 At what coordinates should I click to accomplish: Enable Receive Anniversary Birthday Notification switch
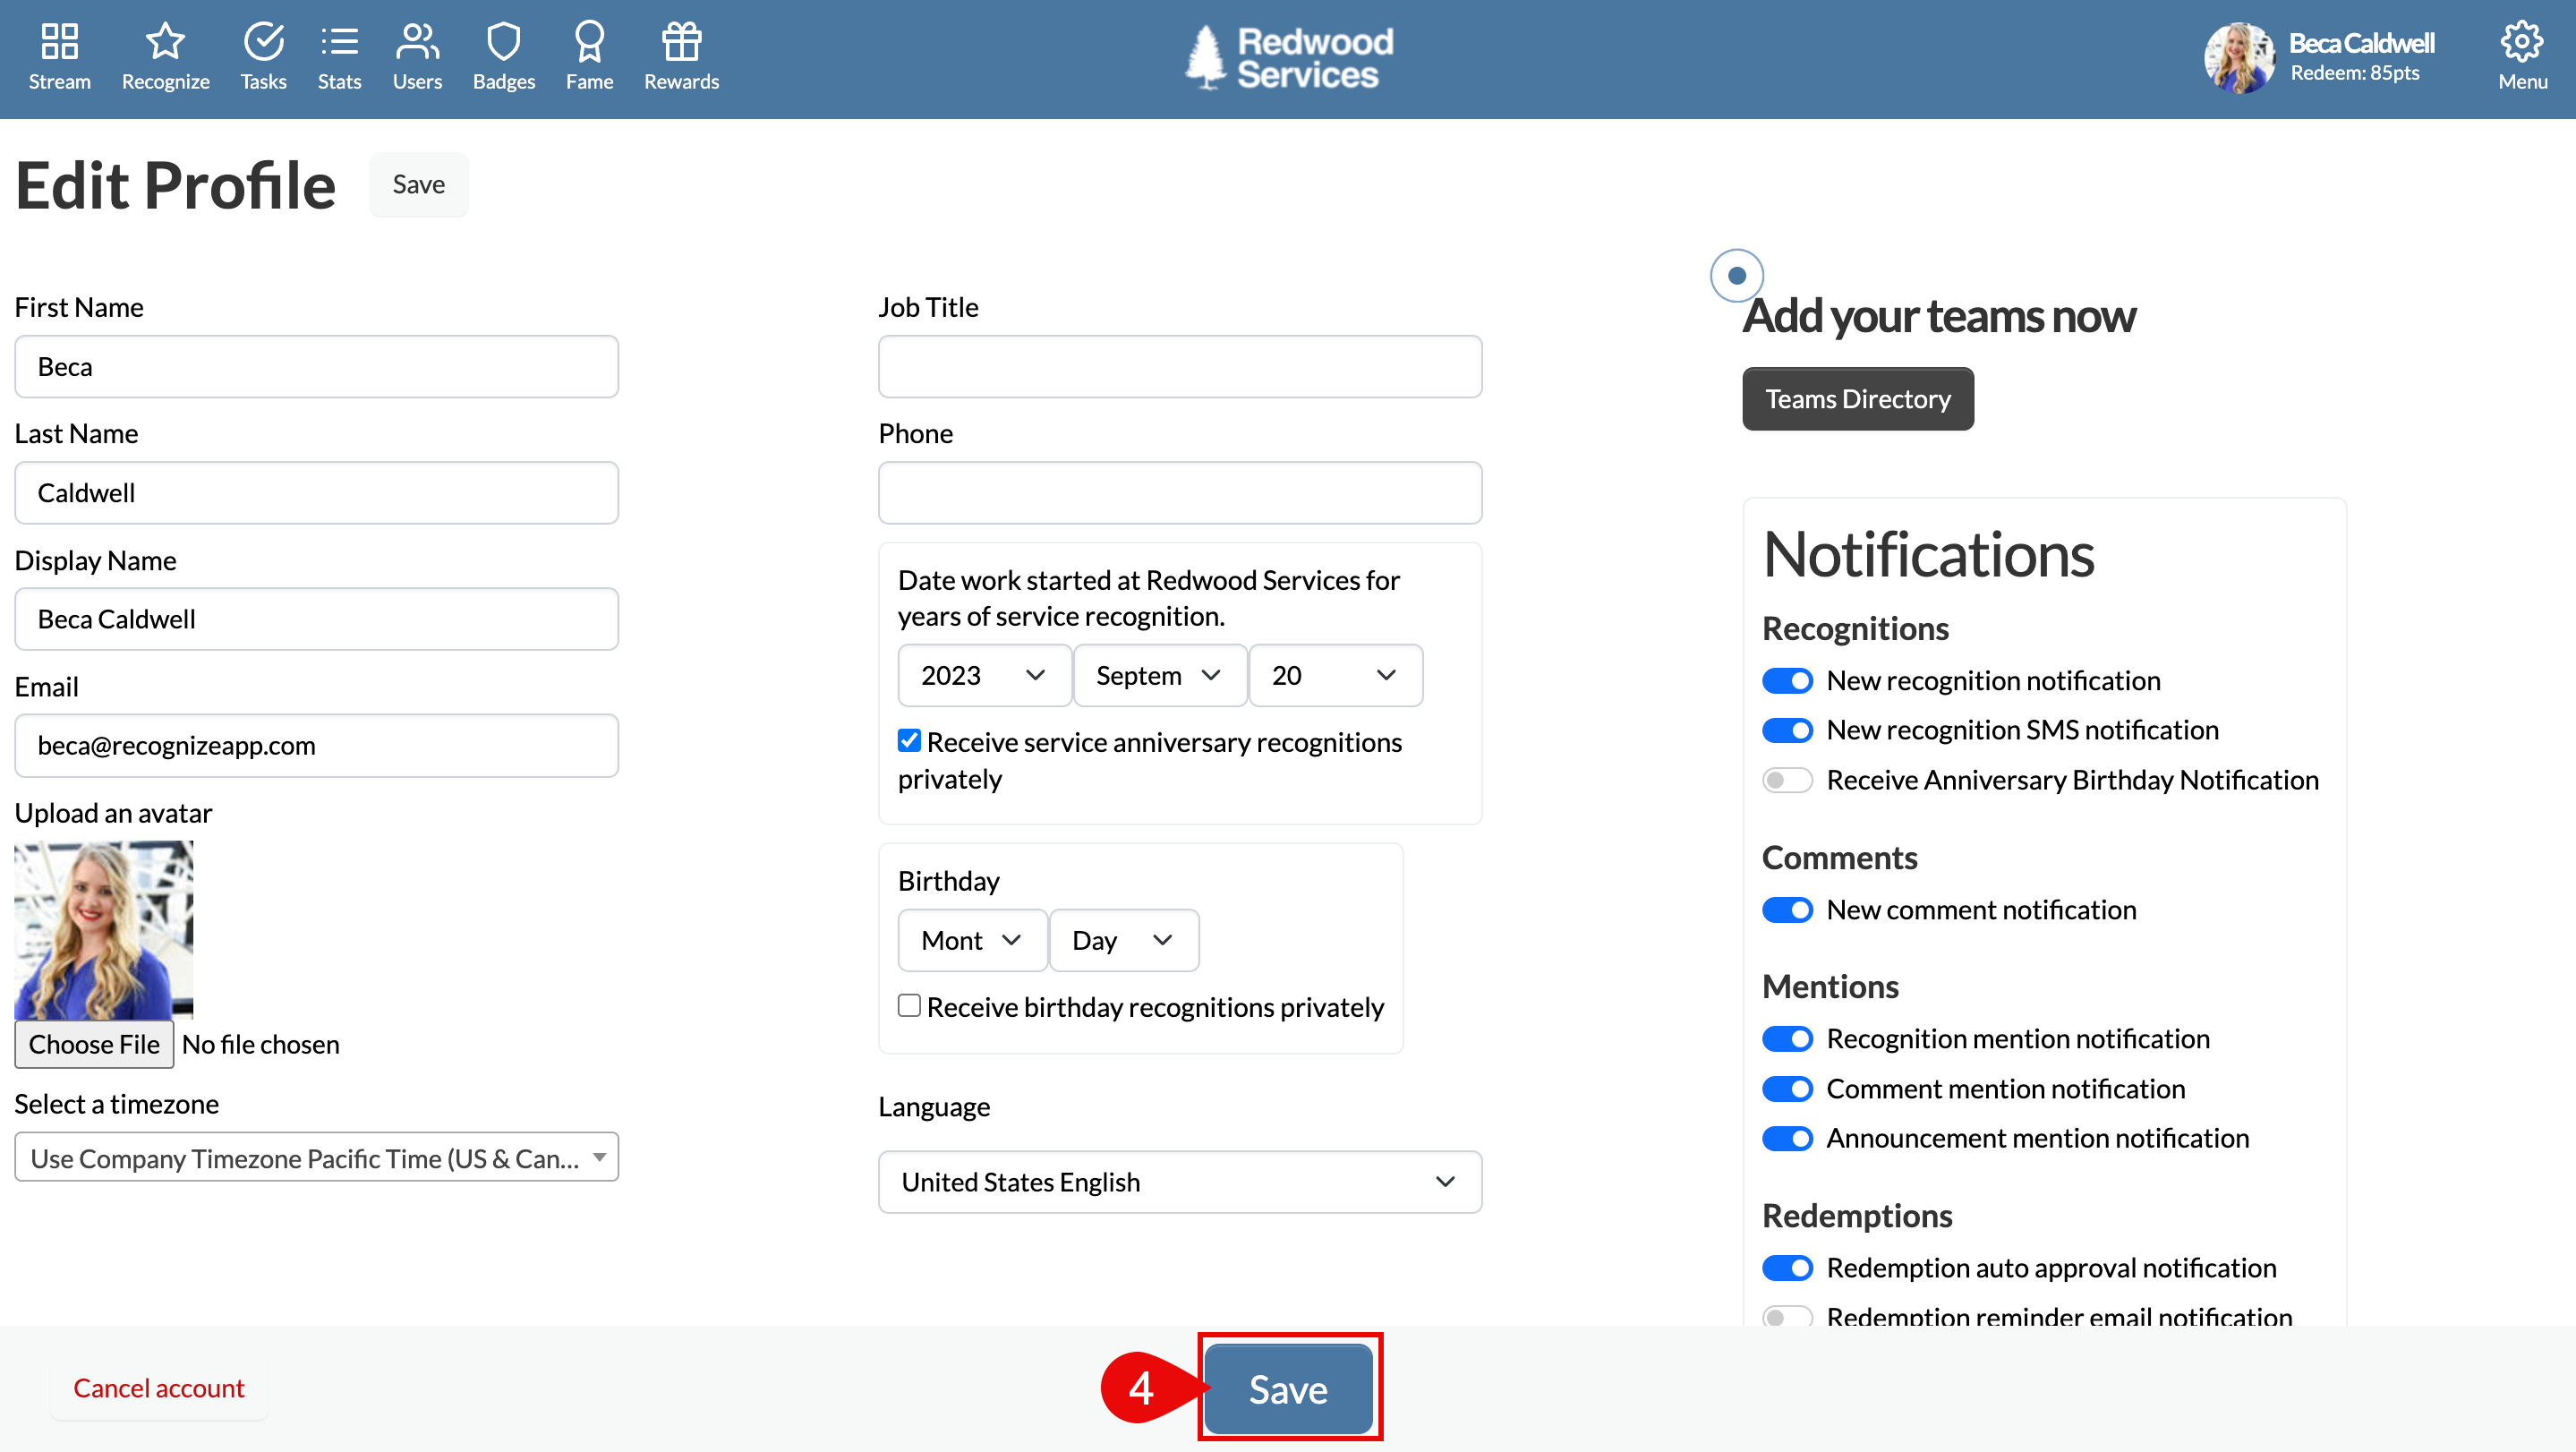click(1787, 780)
